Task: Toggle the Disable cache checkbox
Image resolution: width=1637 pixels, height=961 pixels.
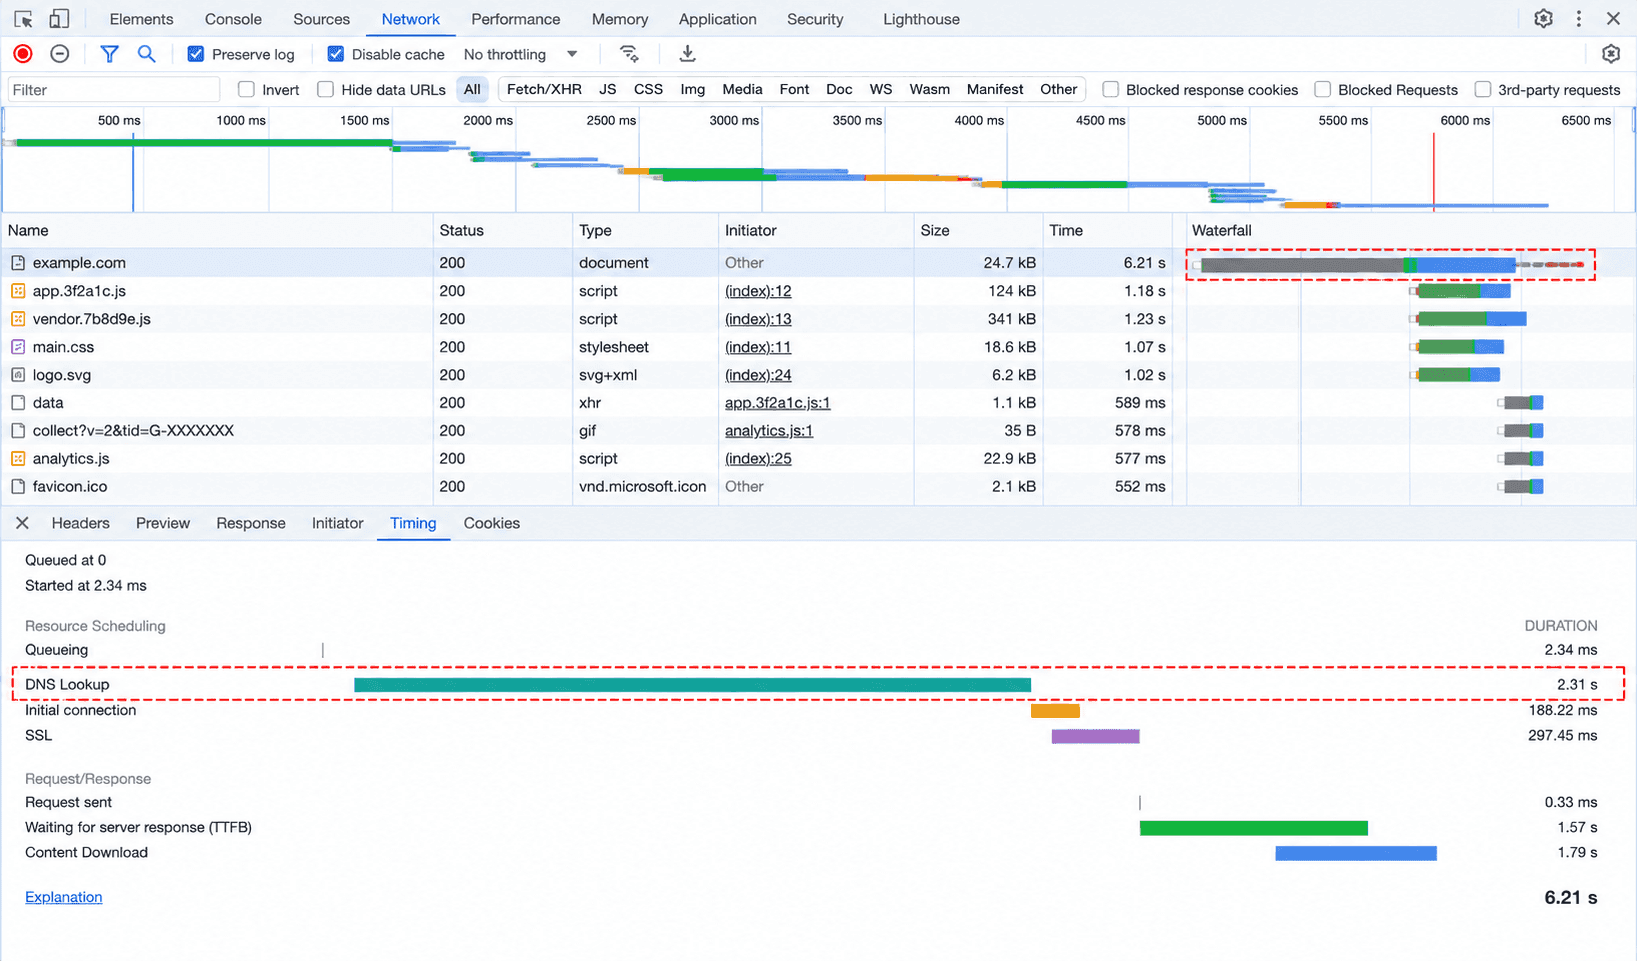Action: tap(336, 54)
